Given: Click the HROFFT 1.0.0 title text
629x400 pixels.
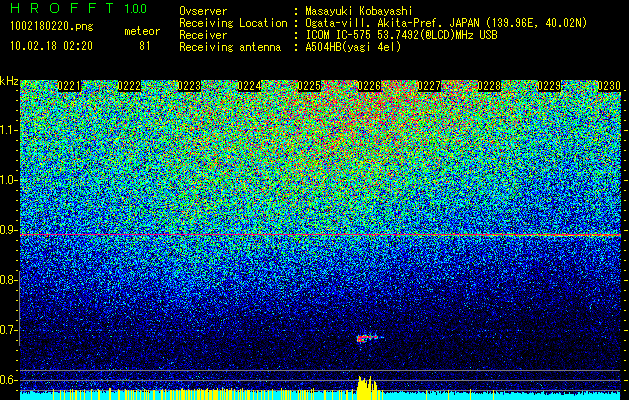Looking at the screenshot, I should [x=79, y=8].
